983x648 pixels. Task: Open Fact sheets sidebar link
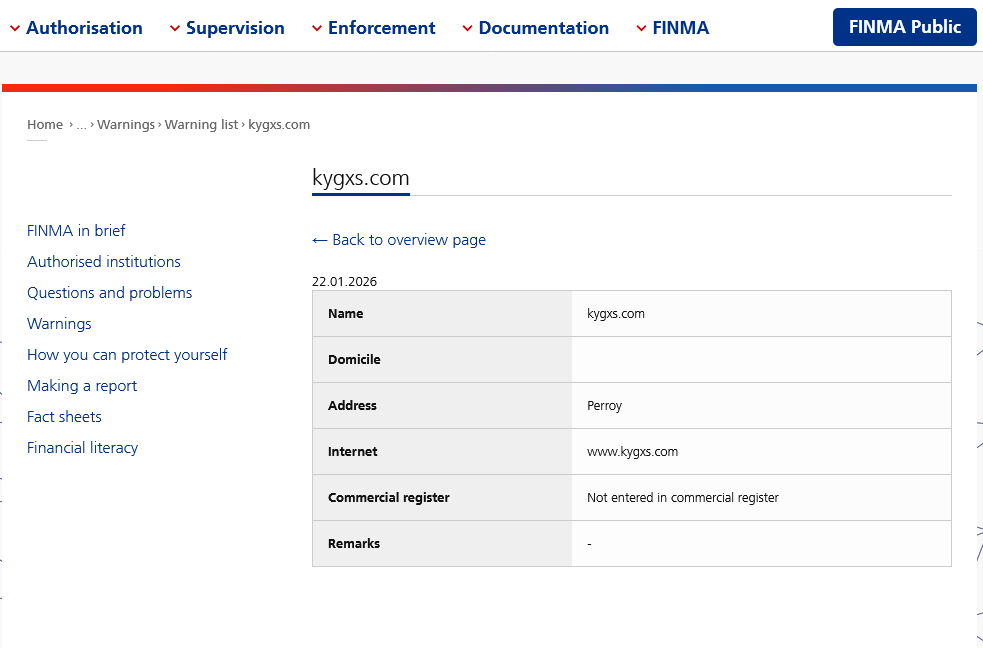(64, 417)
